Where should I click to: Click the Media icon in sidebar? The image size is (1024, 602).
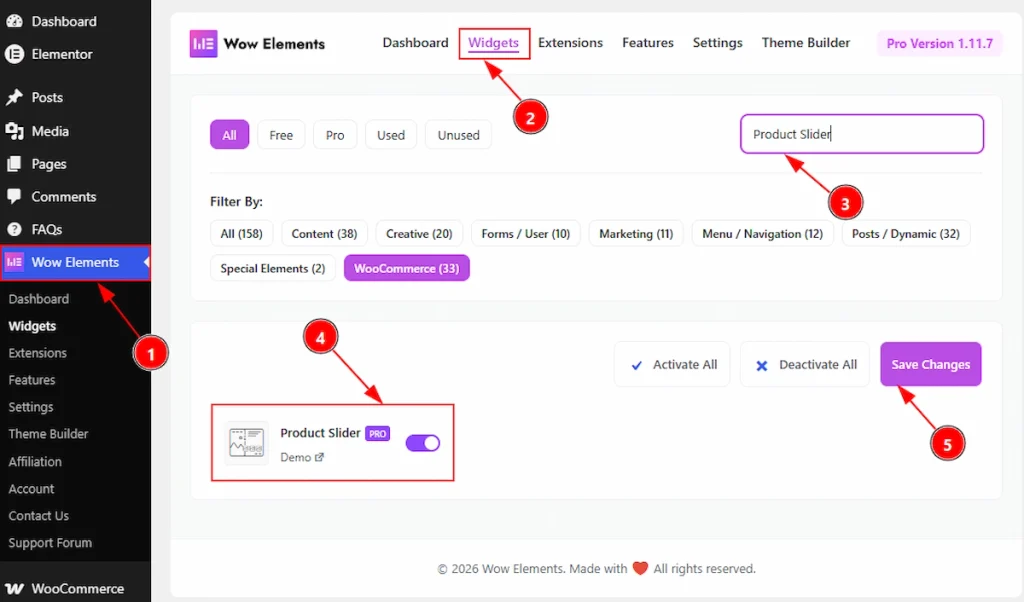click(14, 131)
